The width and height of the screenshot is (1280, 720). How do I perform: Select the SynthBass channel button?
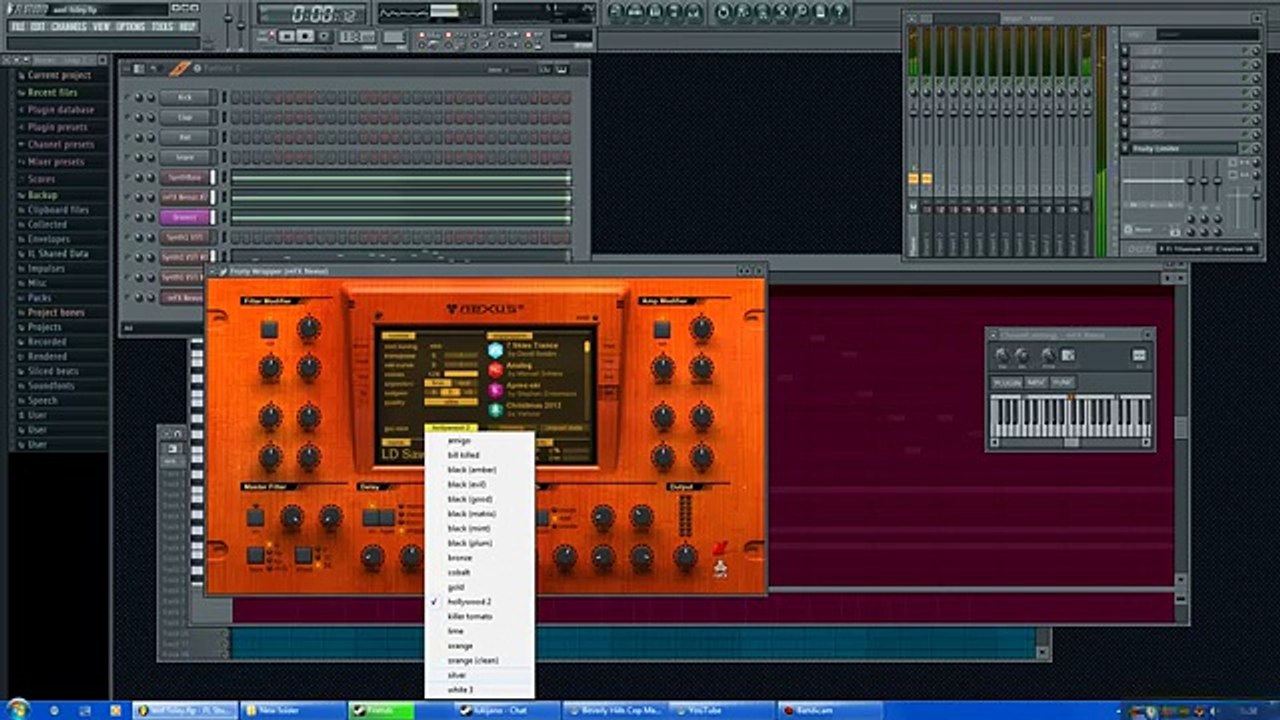click(x=187, y=178)
